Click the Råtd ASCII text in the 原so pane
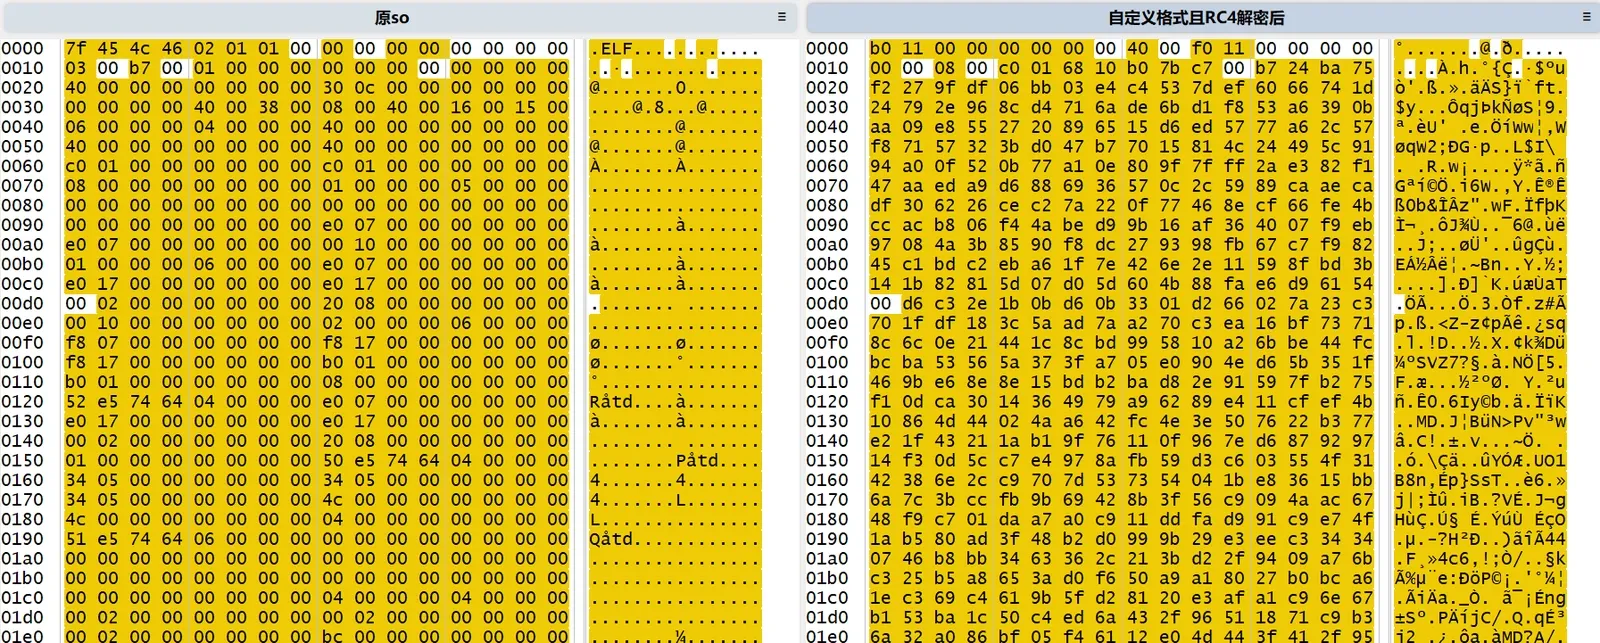The image size is (1600, 643). 612,401
